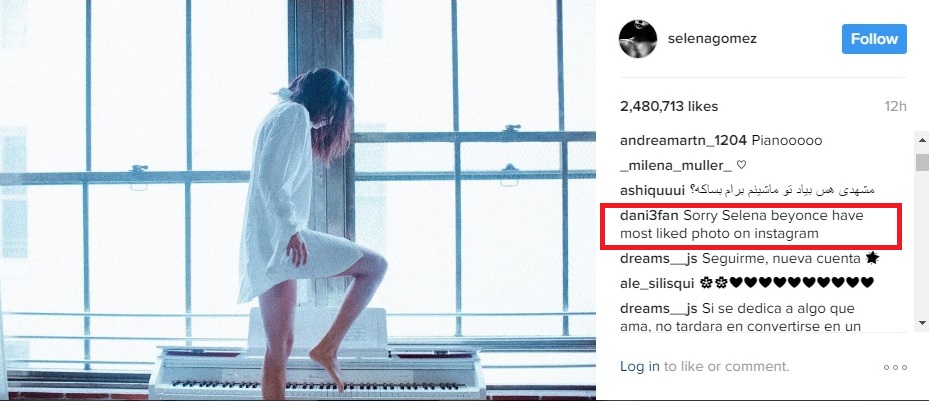Screen dimensions: 929x401
Task: Click the 12h post timestamp
Action: pos(895,107)
